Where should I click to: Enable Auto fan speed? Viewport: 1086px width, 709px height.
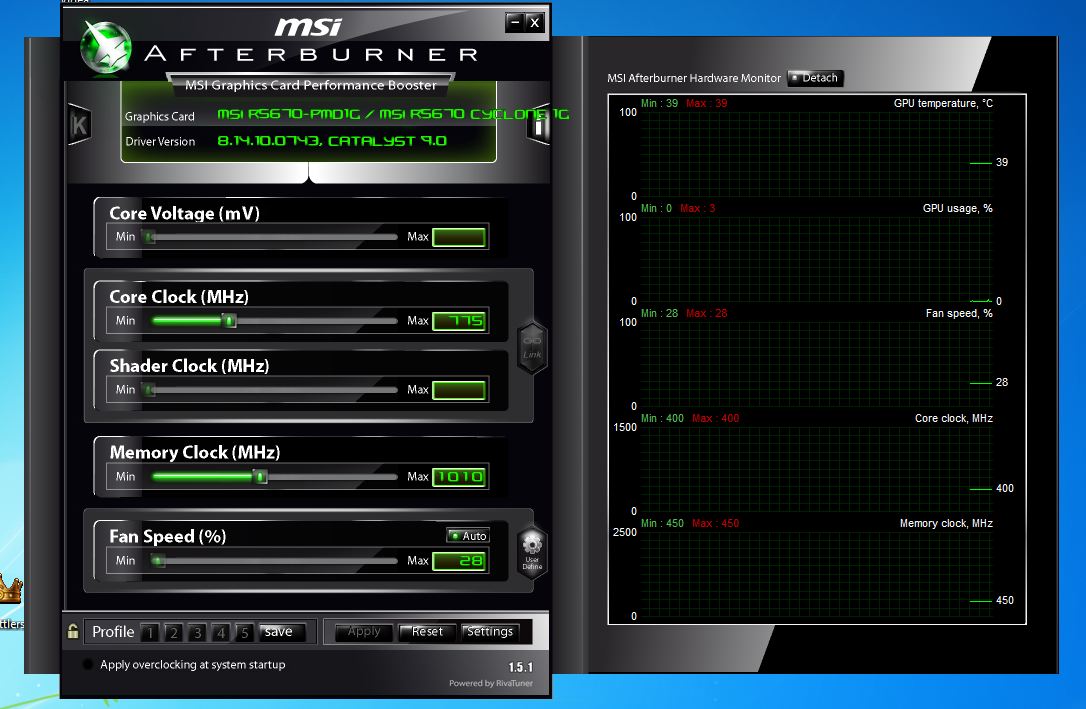468,535
